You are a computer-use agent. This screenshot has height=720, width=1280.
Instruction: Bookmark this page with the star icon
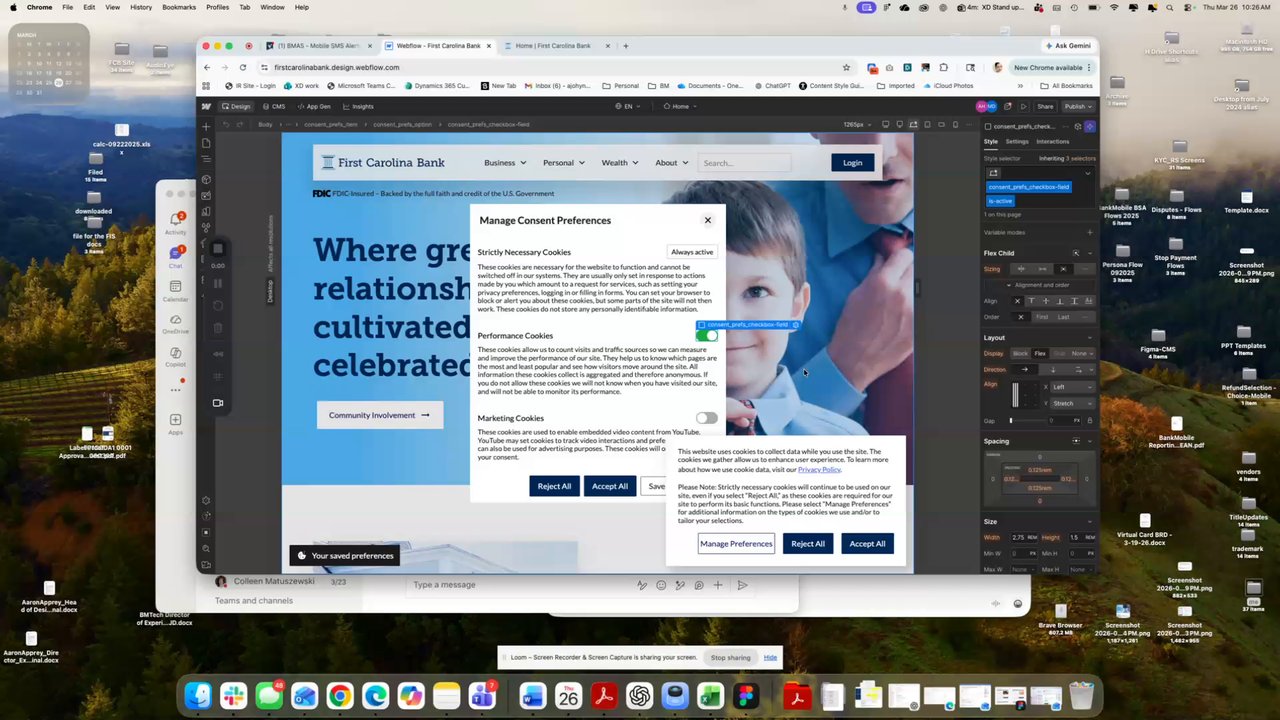(x=846, y=67)
